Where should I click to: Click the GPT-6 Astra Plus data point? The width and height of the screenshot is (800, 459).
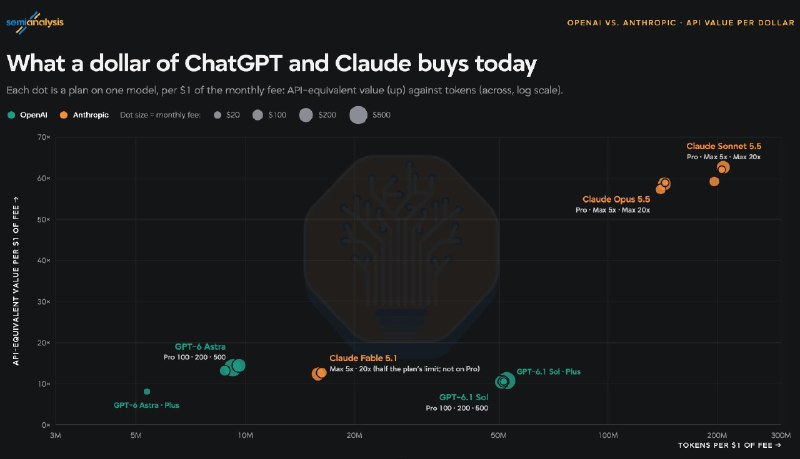click(x=147, y=392)
